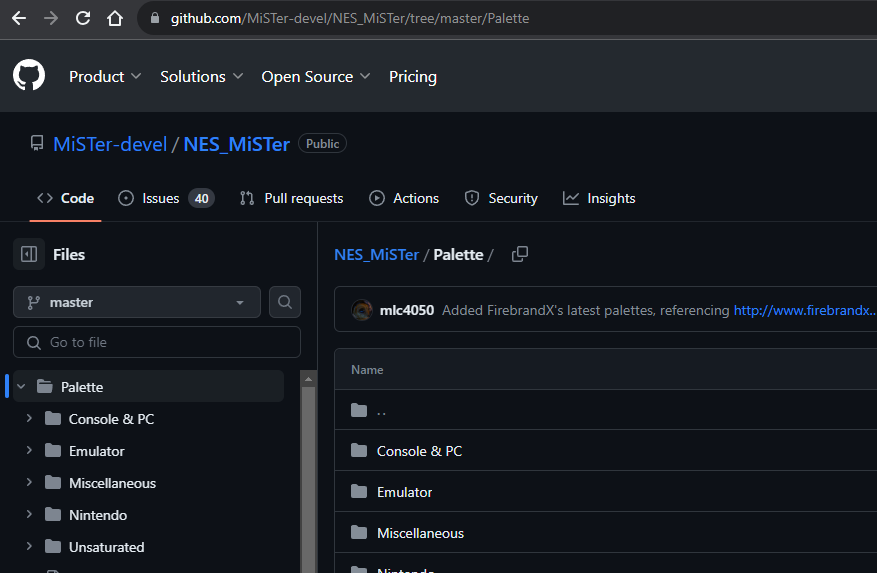The image size is (877, 575).
Task: Reload the page with the refresh icon
Action: tap(83, 18)
